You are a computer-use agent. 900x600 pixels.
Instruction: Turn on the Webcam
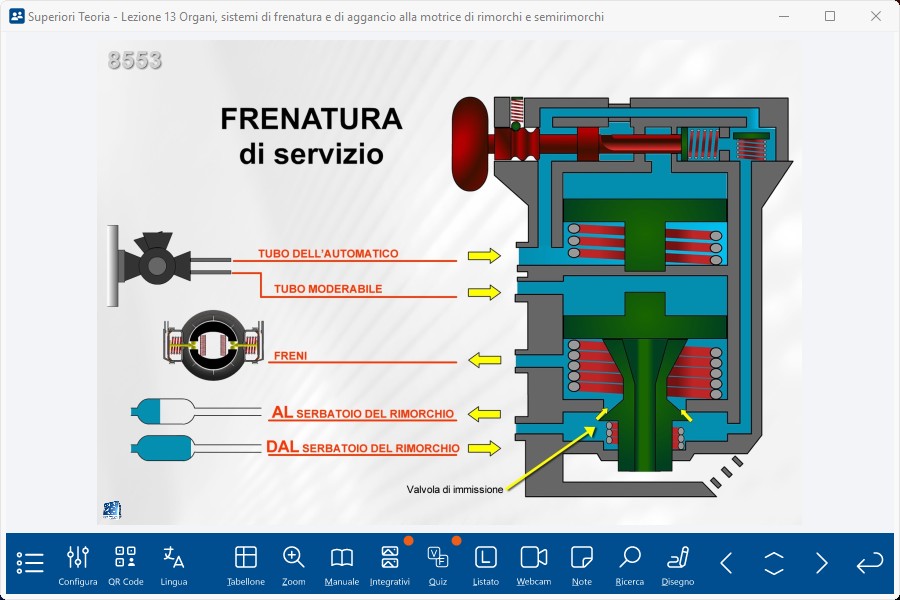(x=534, y=564)
